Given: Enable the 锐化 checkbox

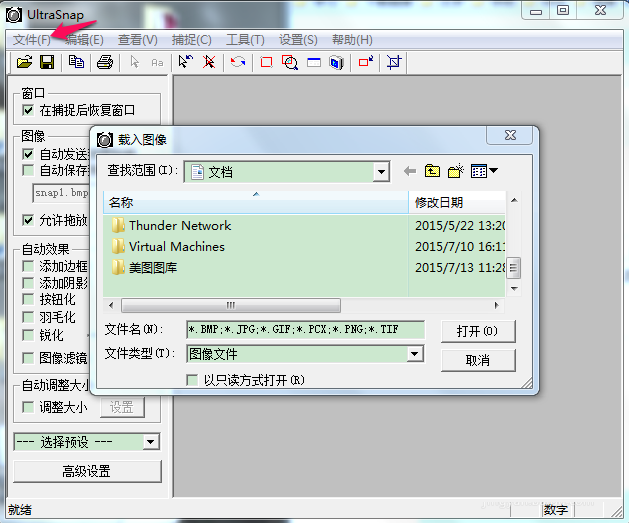Looking at the screenshot, I should 28,335.
